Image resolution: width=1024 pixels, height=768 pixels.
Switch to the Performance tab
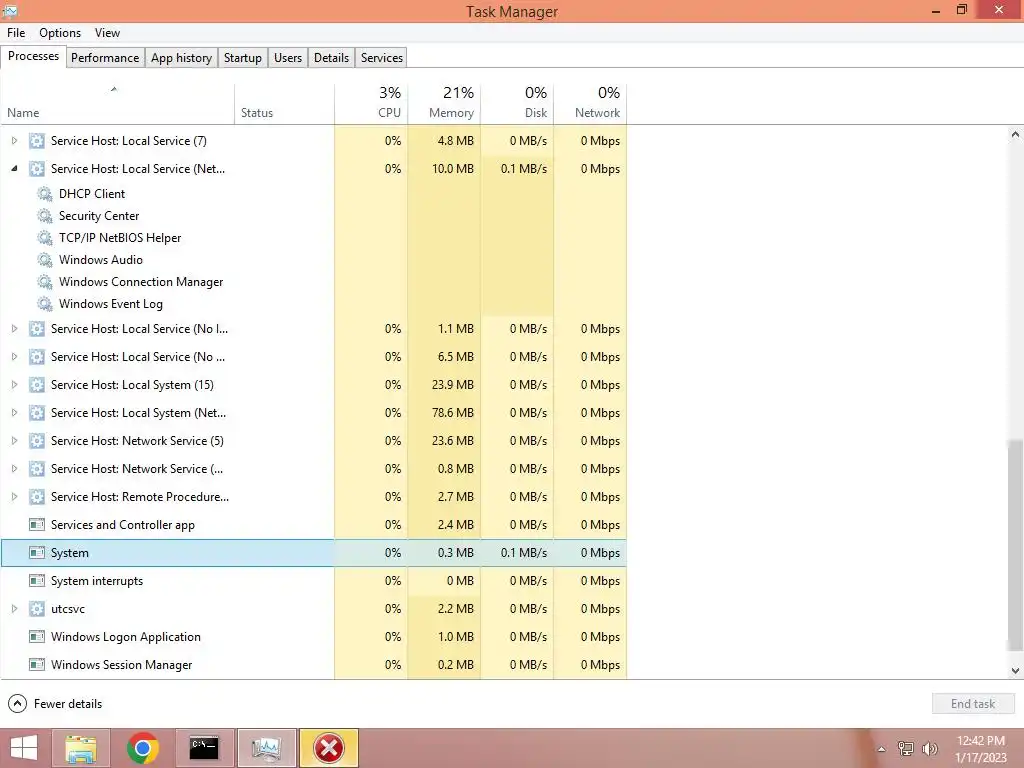(x=105, y=57)
